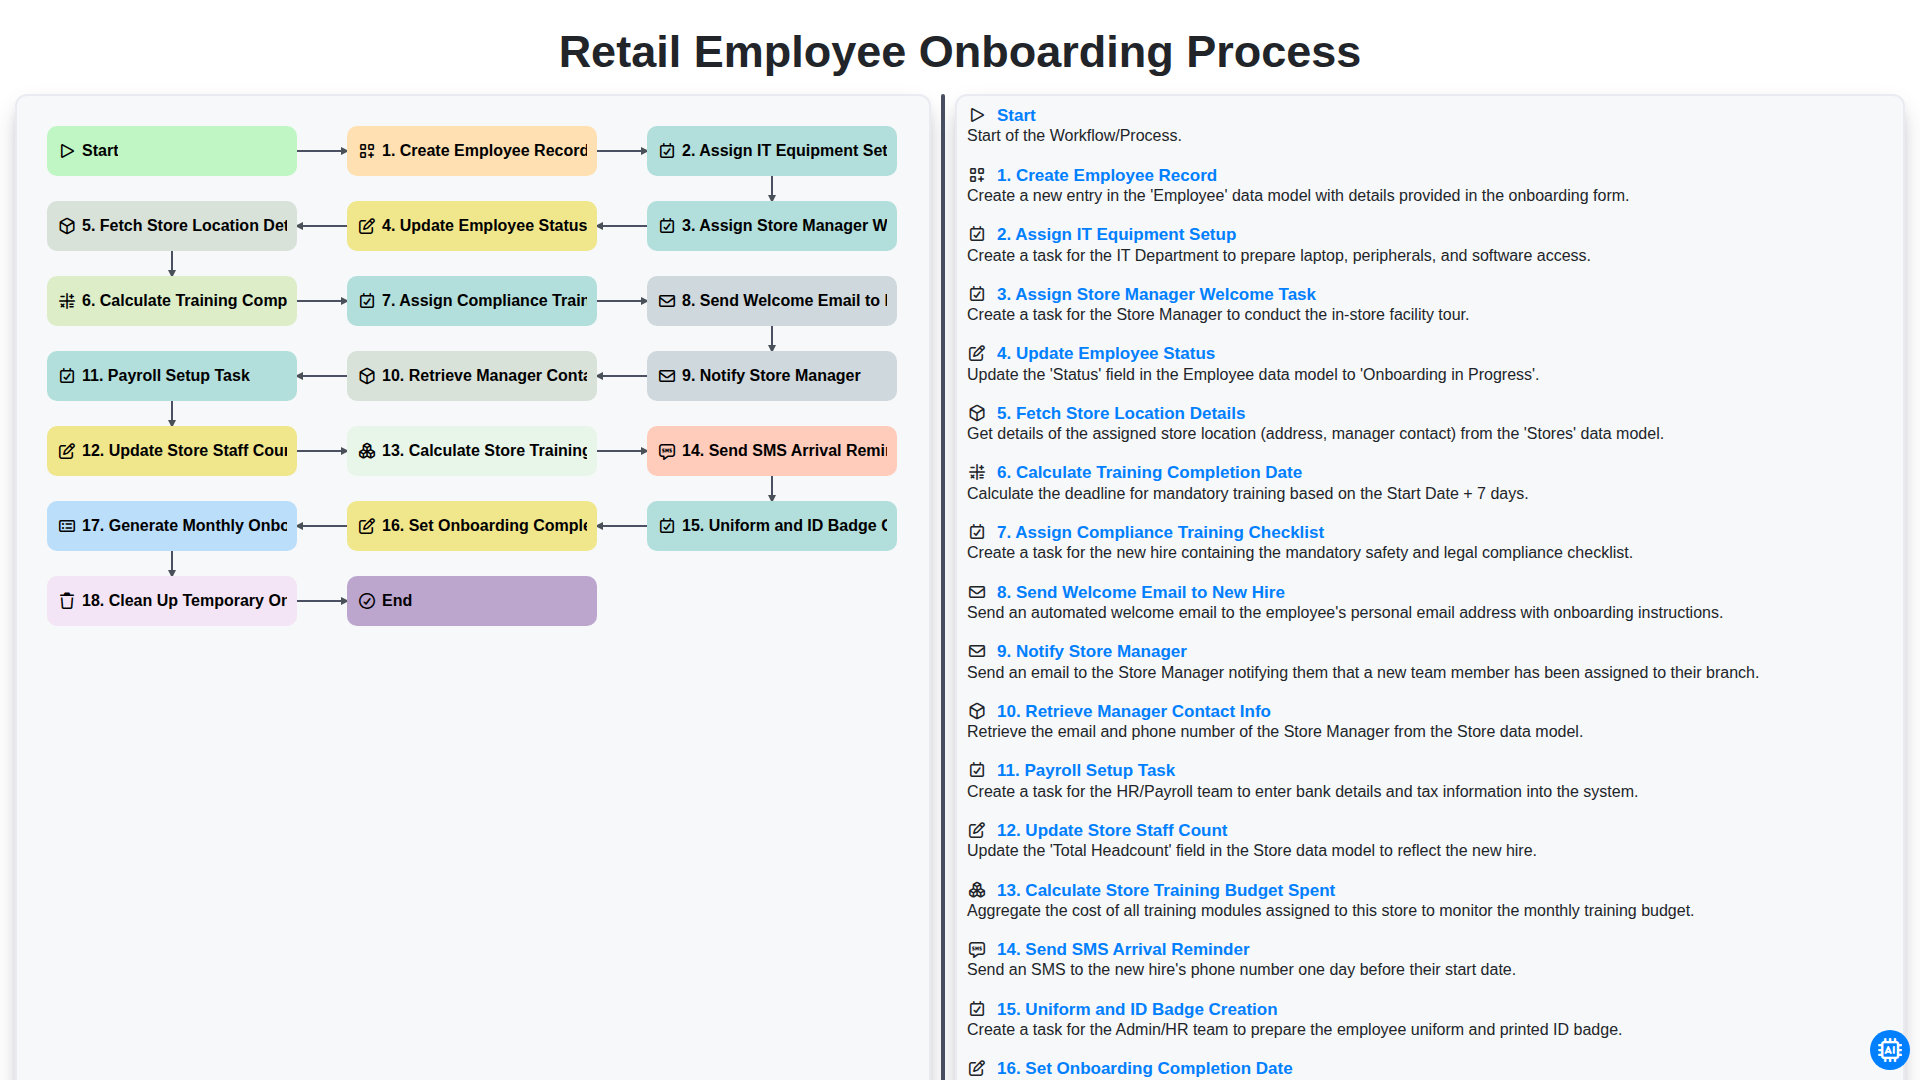The height and width of the screenshot is (1080, 1920).
Task: Open the 11. Payroll Setup Task link
Action: 1085,770
